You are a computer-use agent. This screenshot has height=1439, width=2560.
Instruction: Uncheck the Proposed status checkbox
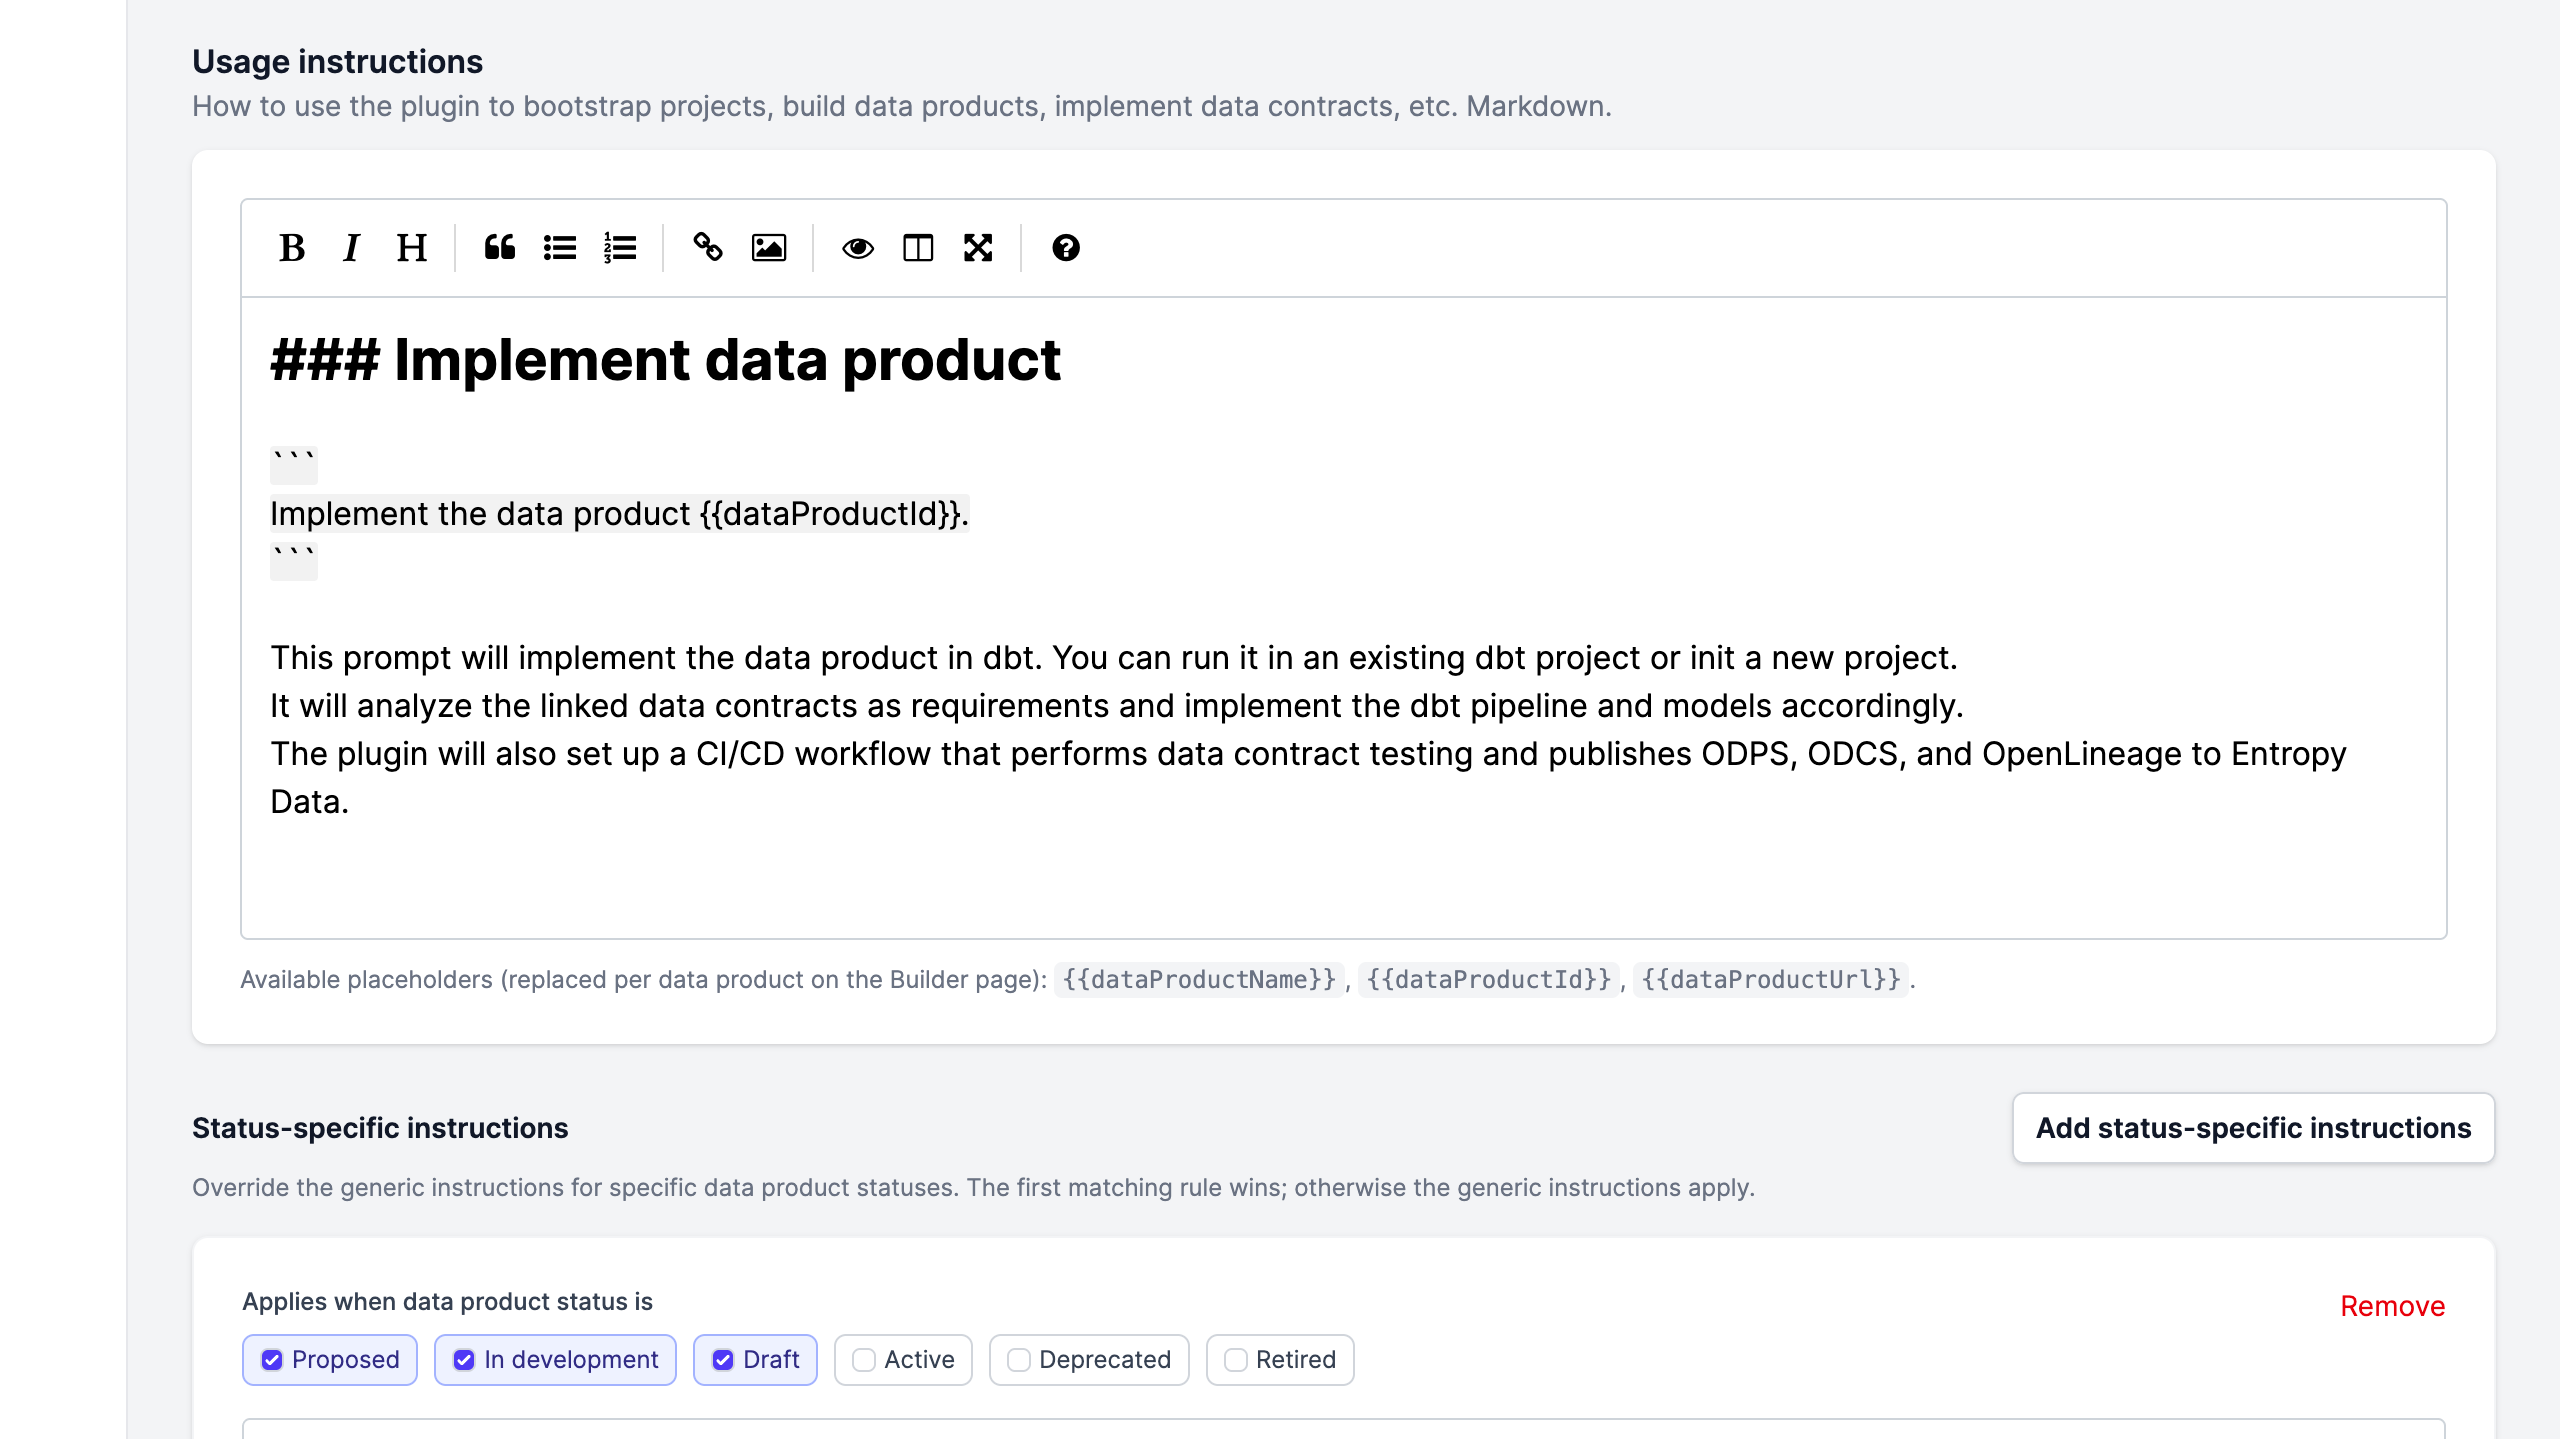(272, 1360)
